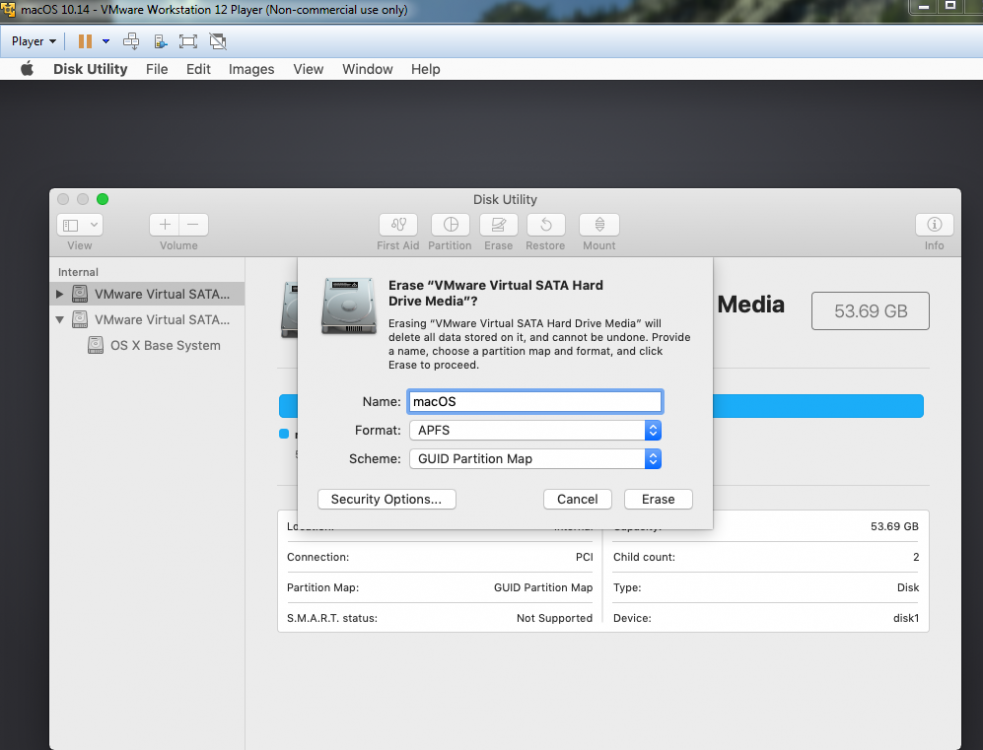
Task: Click the Security Options button
Action: 387,499
